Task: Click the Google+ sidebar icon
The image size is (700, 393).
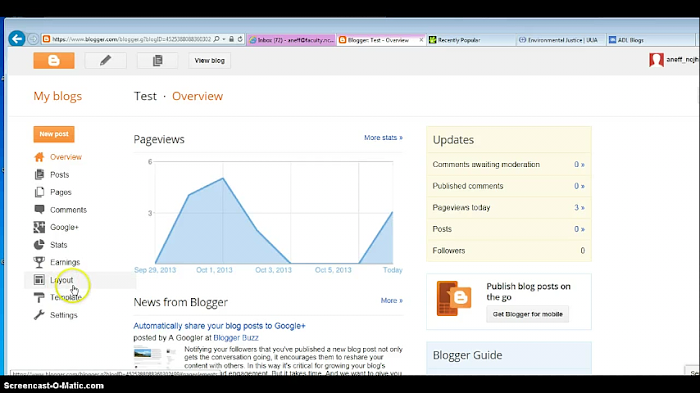Action: click(39, 227)
